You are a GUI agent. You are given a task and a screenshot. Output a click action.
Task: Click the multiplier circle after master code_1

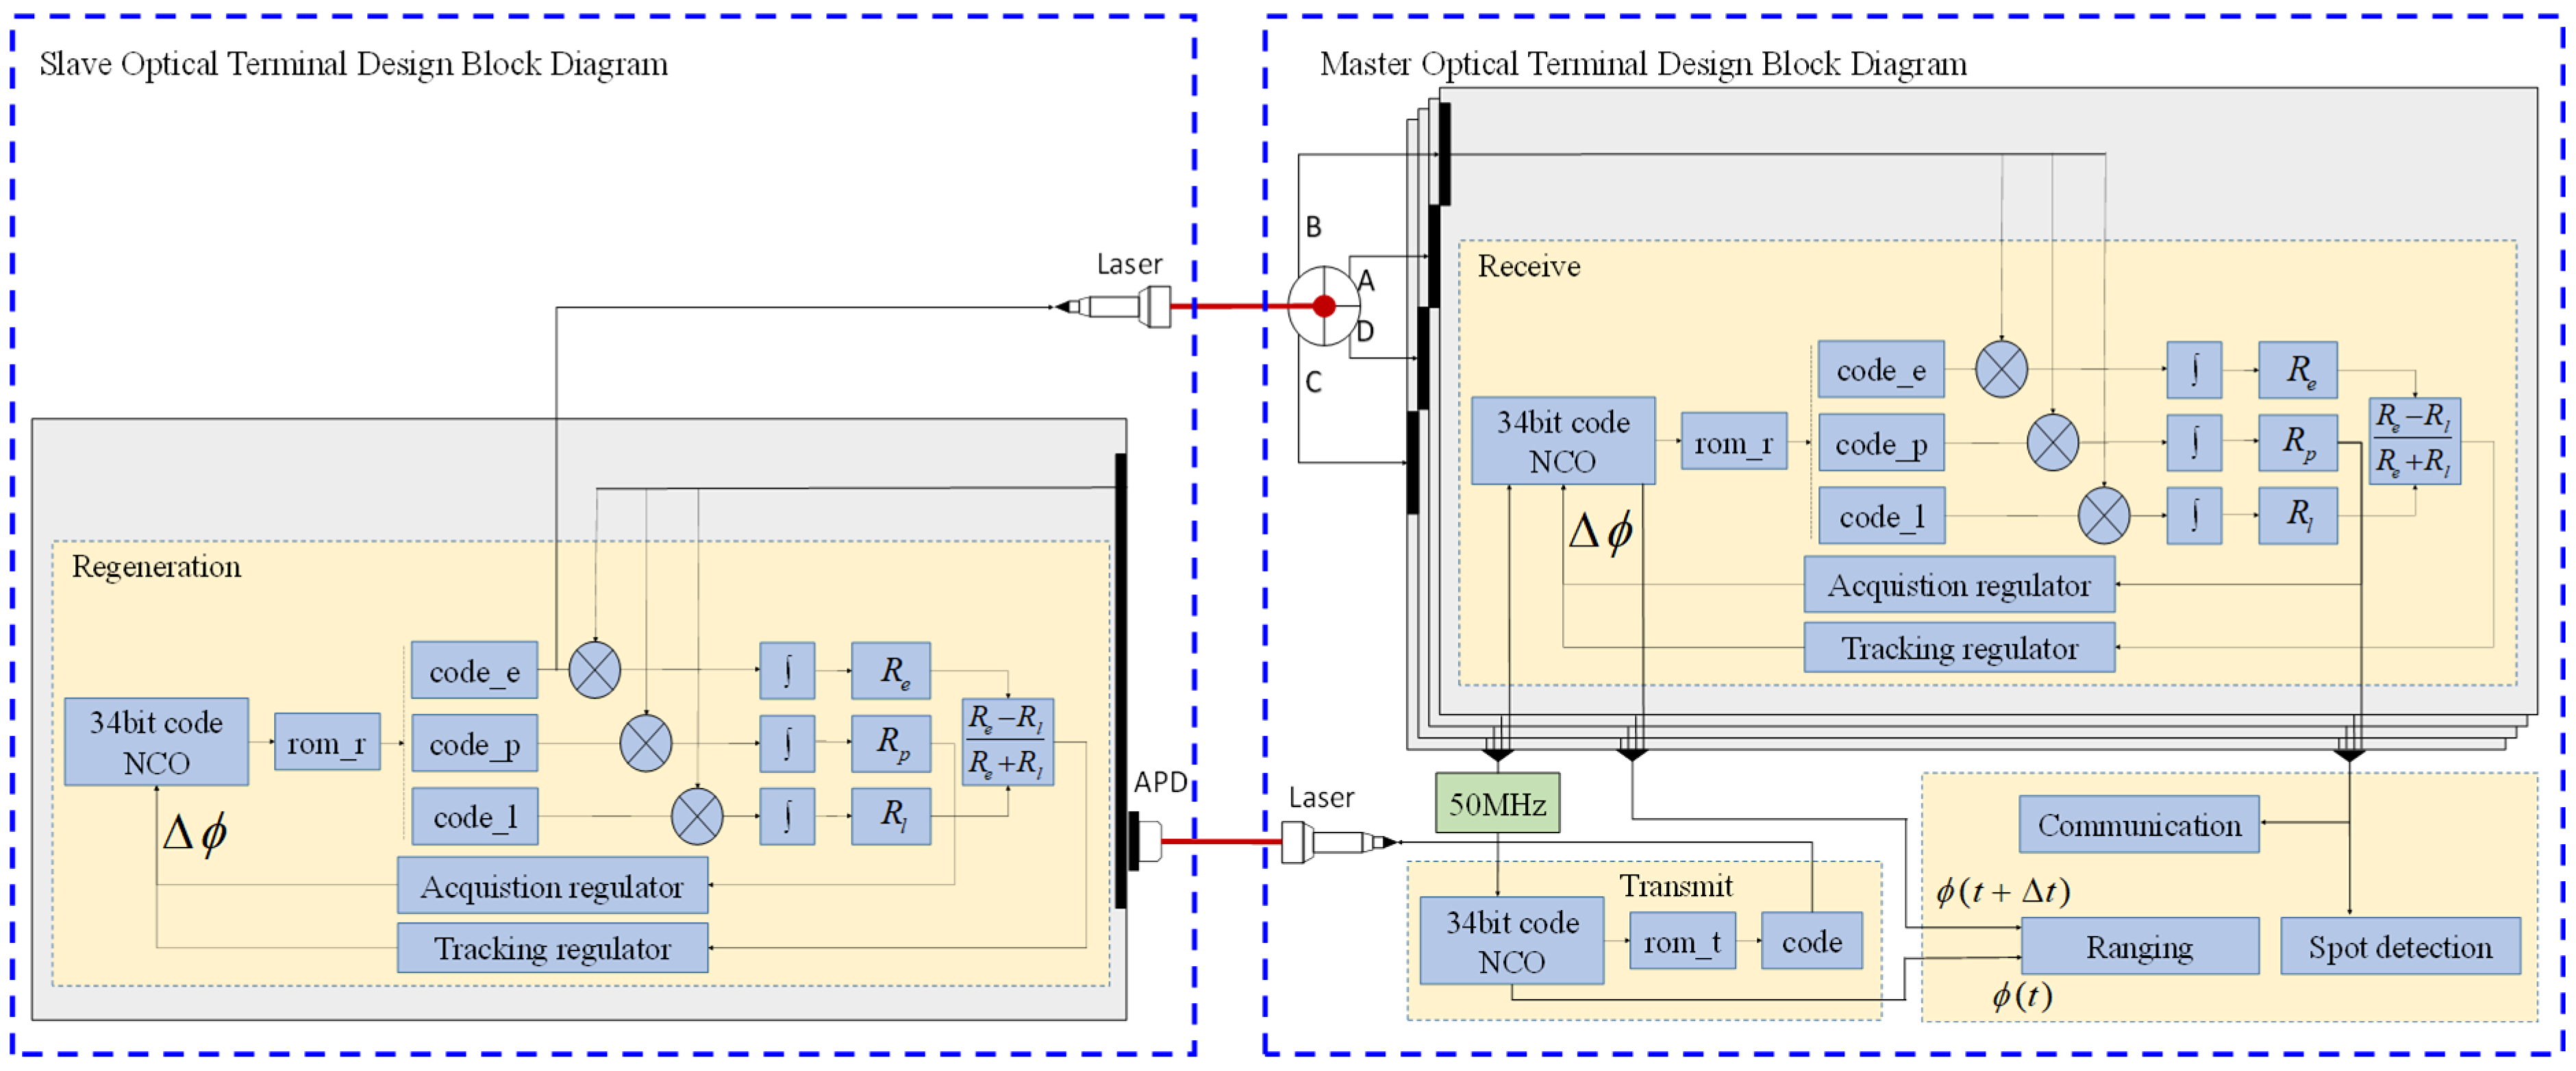pos(2103,515)
